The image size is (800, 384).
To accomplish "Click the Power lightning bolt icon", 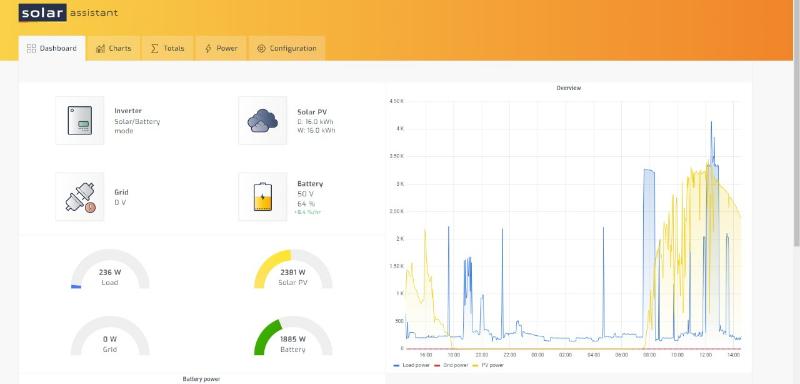I will 208,48.
